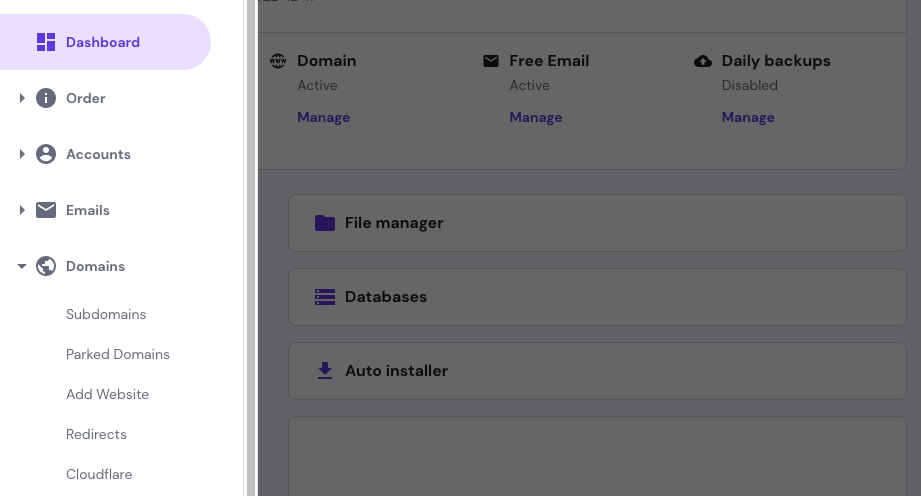Go to Redirects in Domains menu
The height and width of the screenshot is (496, 921).
pyautogui.click(x=96, y=434)
